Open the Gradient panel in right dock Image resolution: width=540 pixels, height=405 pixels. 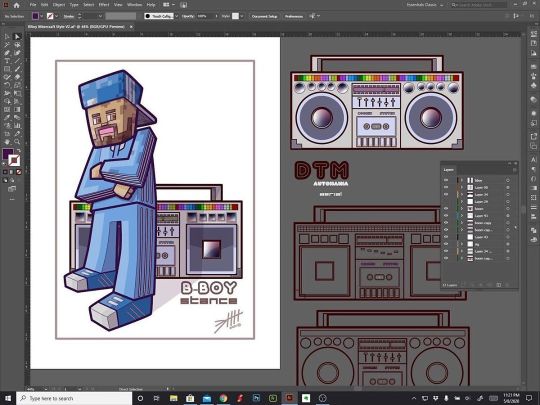click(x=533, y=188)
